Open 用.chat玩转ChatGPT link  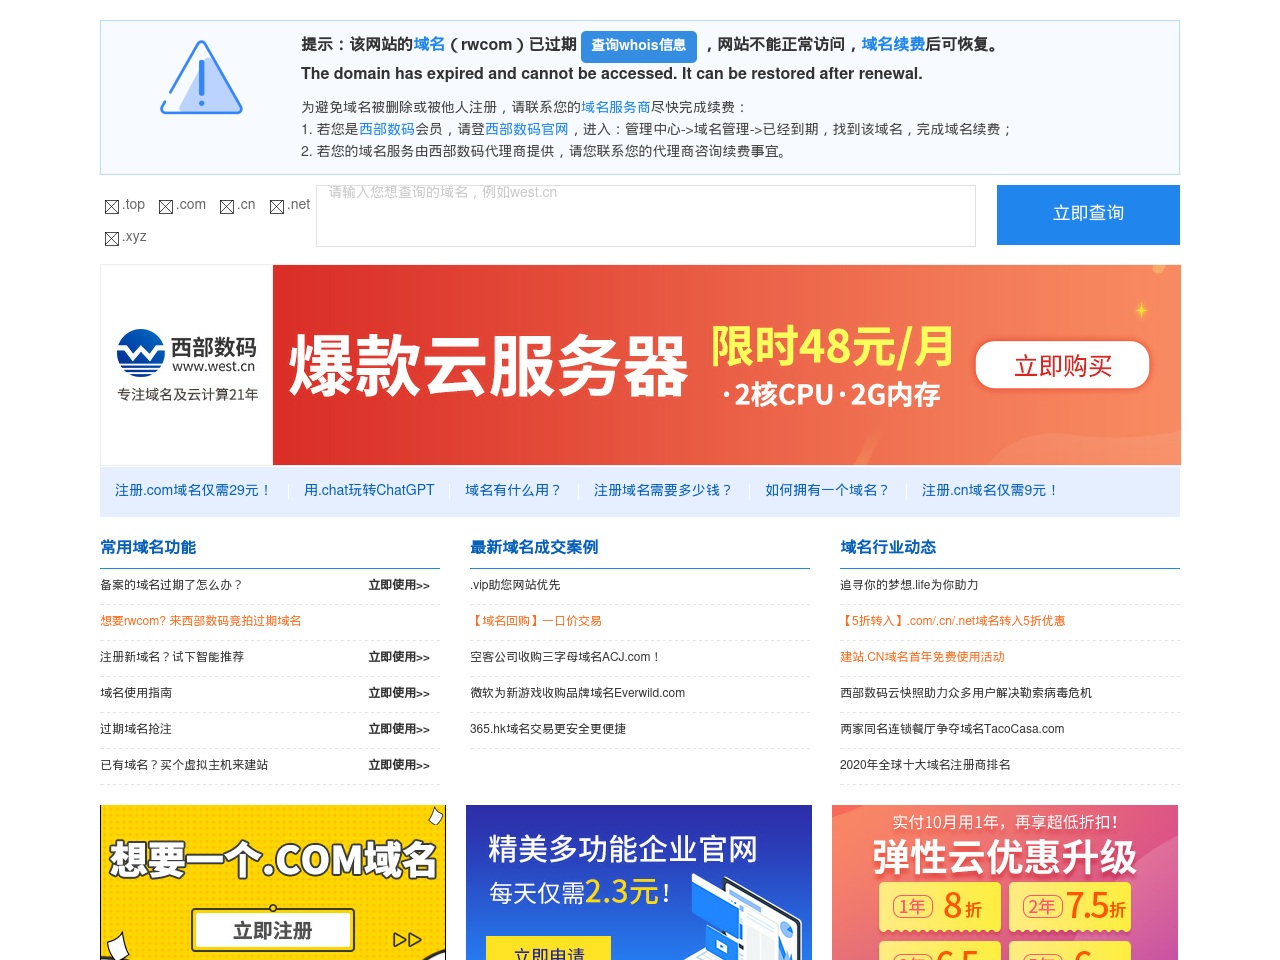[x=369, y=490]
